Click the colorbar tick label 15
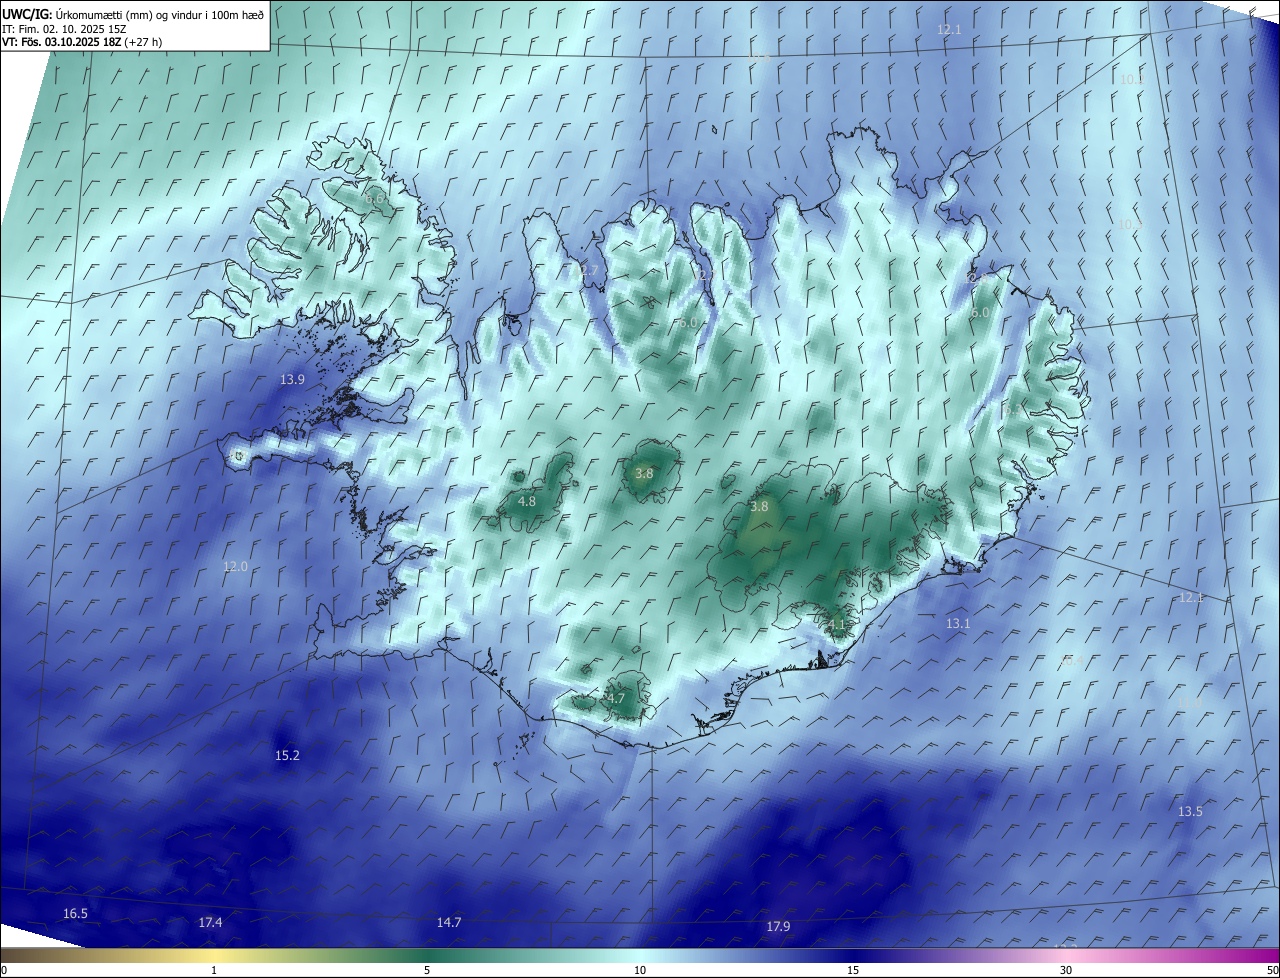 pyautogui.click(x=853, y=970)
